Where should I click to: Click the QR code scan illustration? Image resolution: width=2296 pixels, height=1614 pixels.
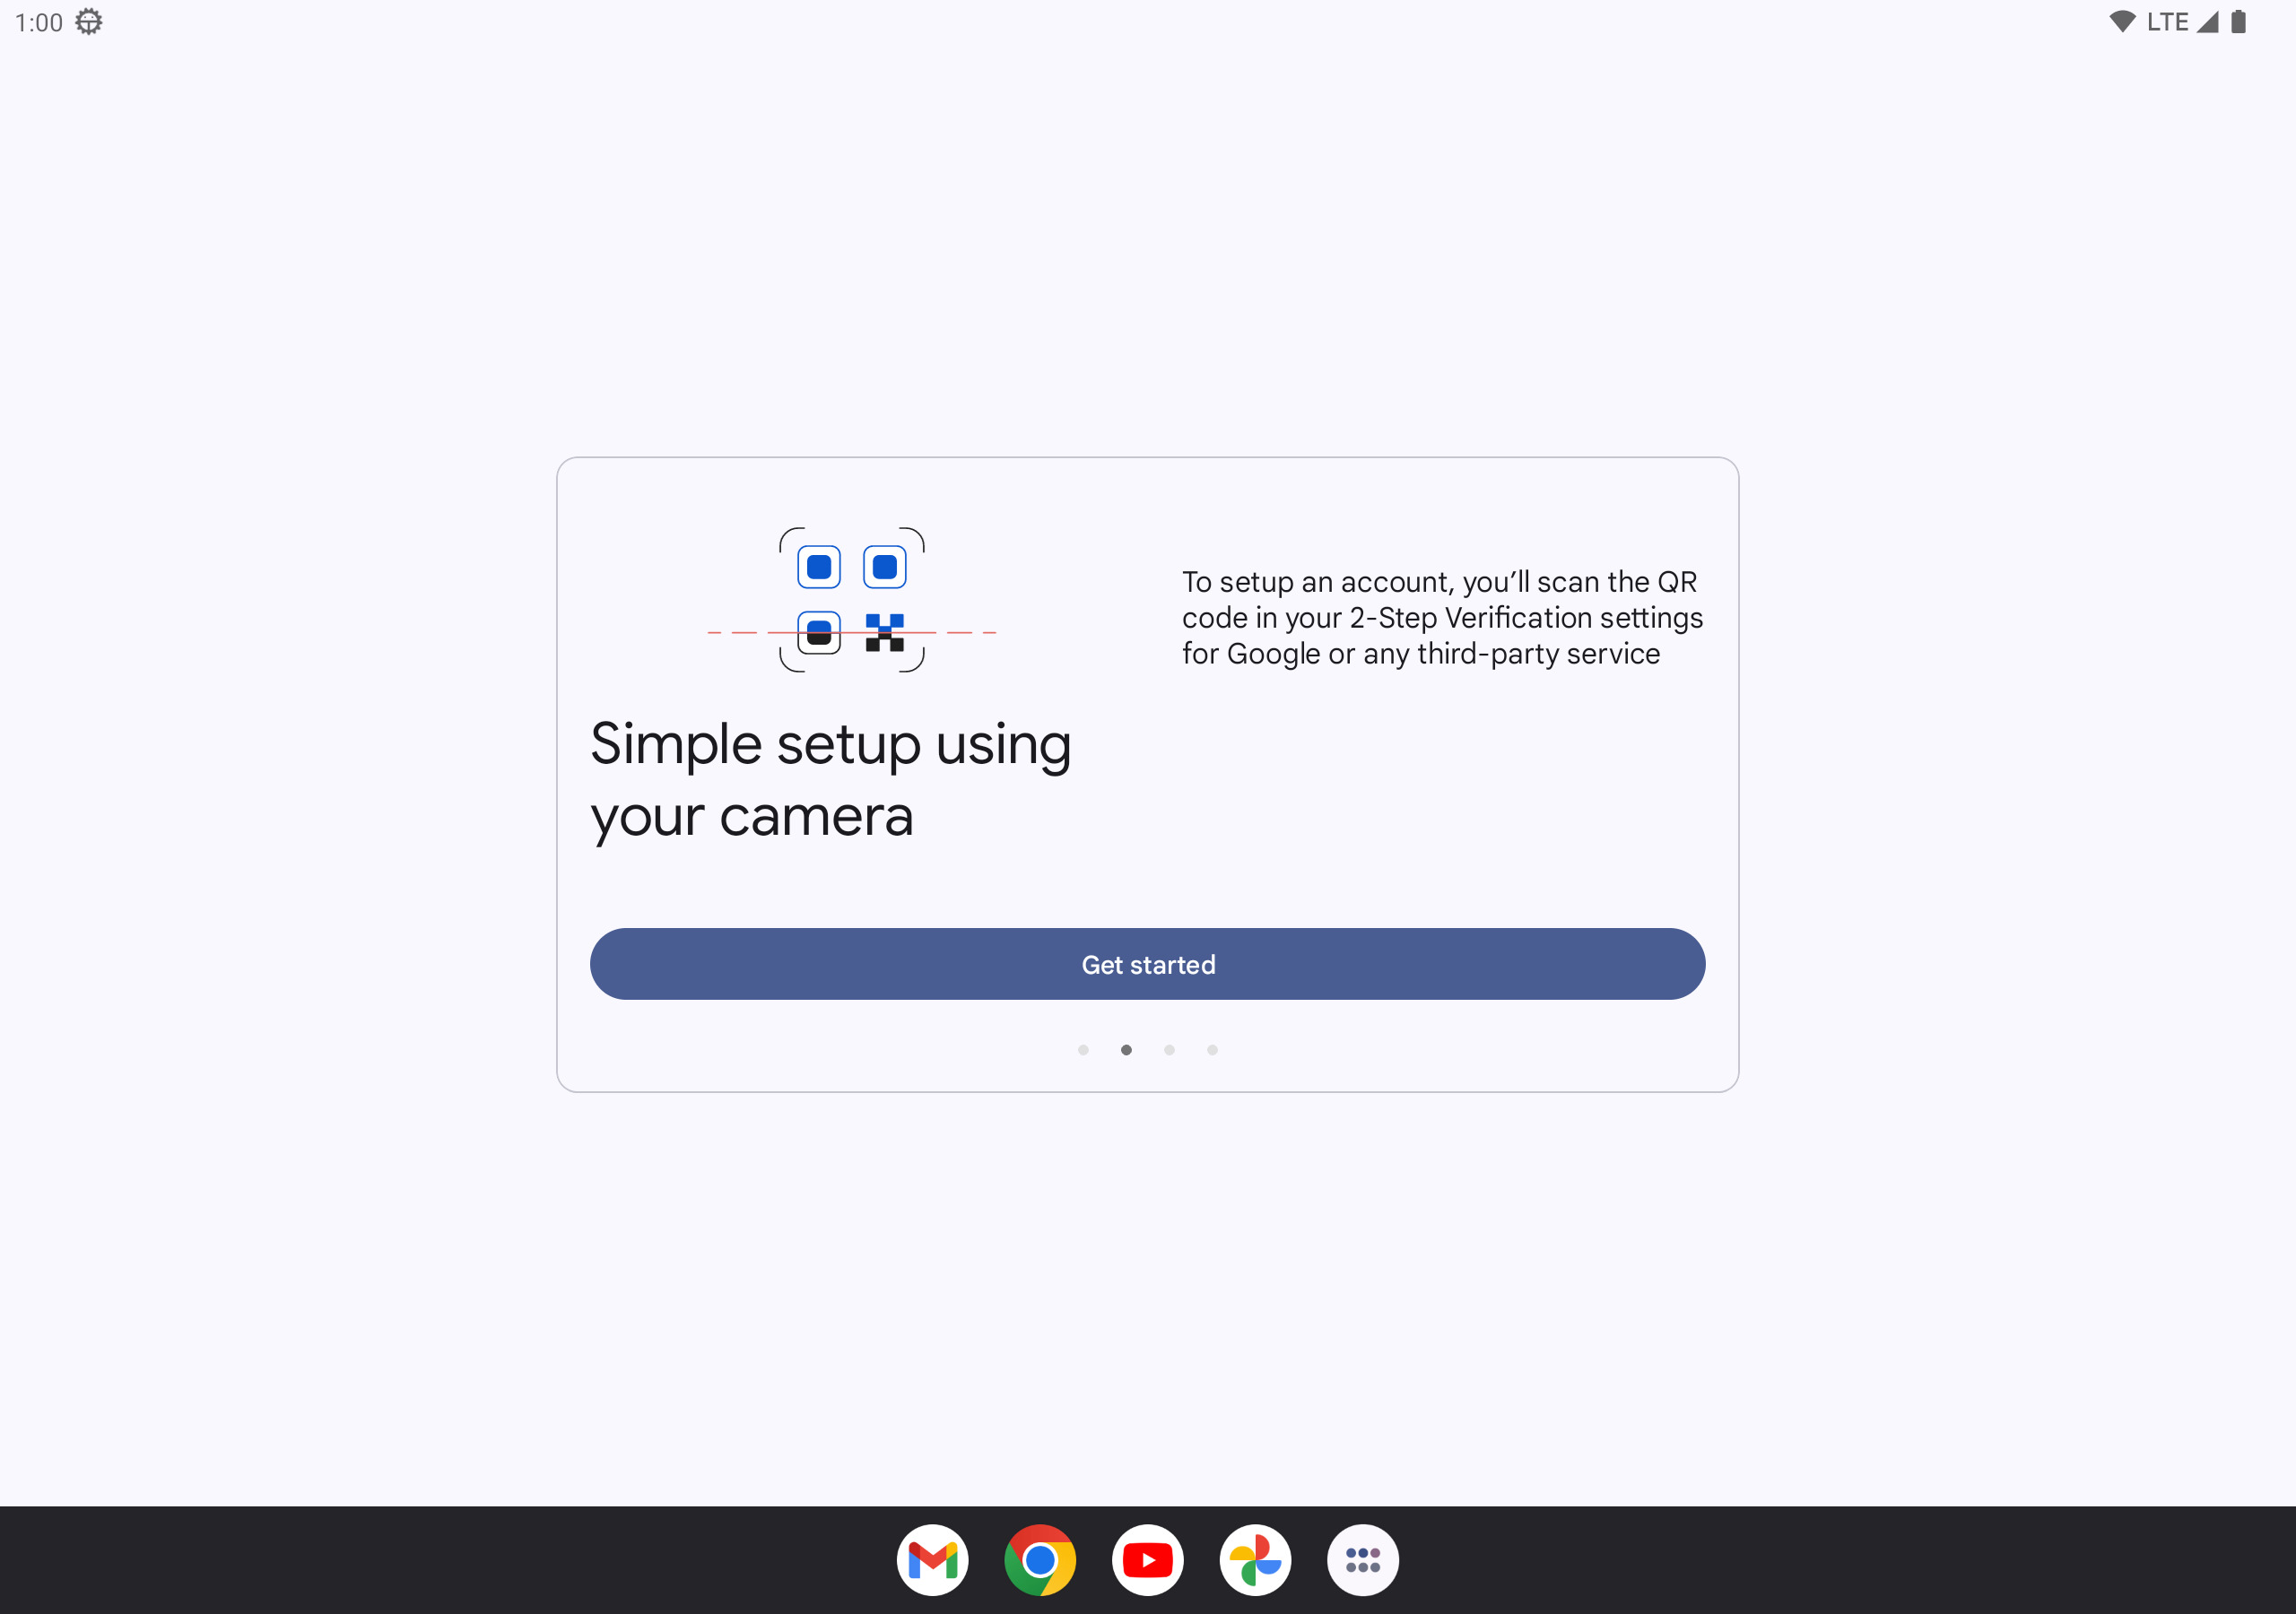[852, 600]
